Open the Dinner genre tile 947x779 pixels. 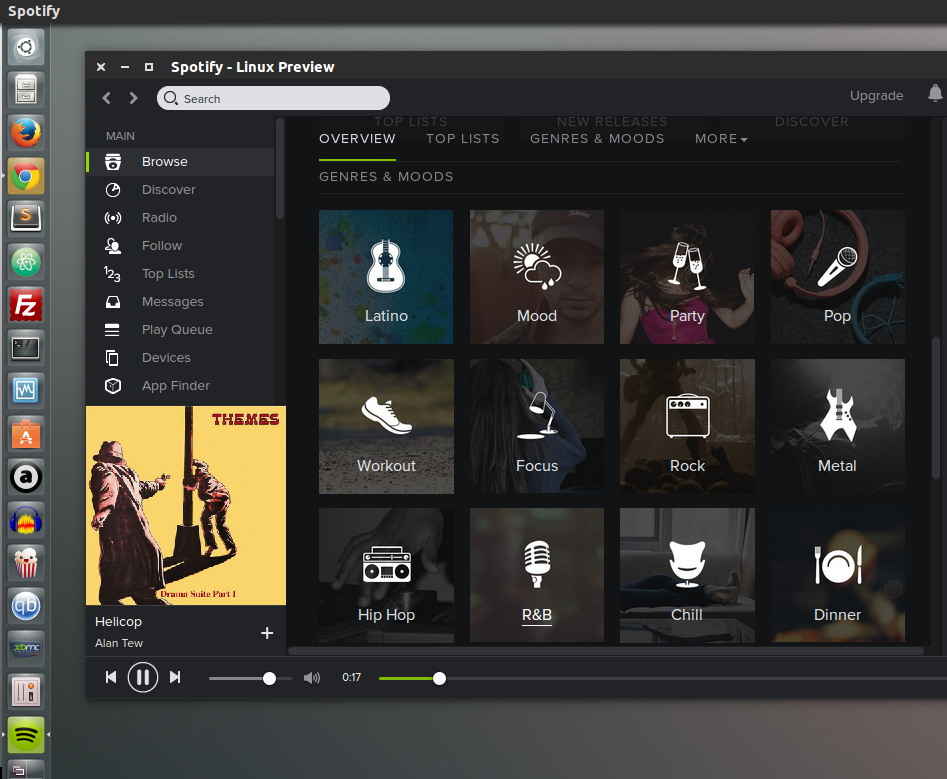(838, 575)
